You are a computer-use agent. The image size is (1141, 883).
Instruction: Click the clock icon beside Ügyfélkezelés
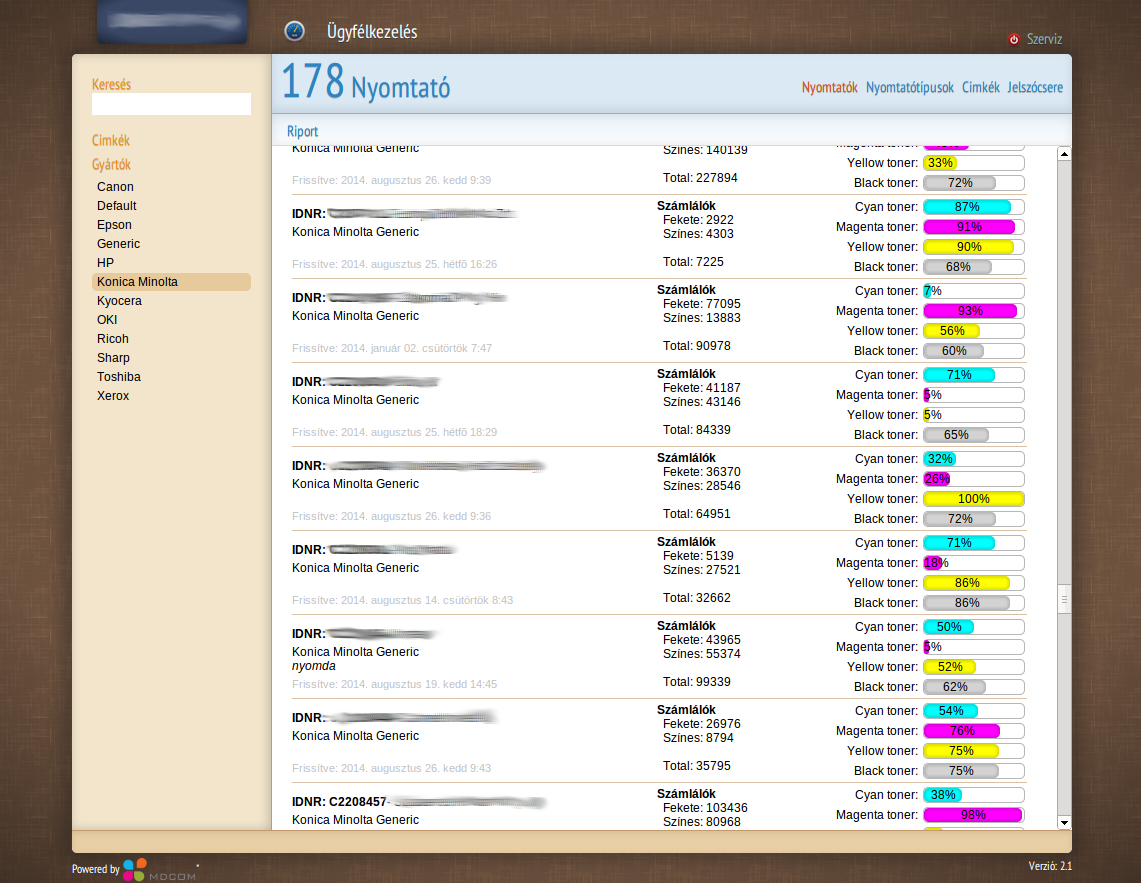(x=294, y=31)
